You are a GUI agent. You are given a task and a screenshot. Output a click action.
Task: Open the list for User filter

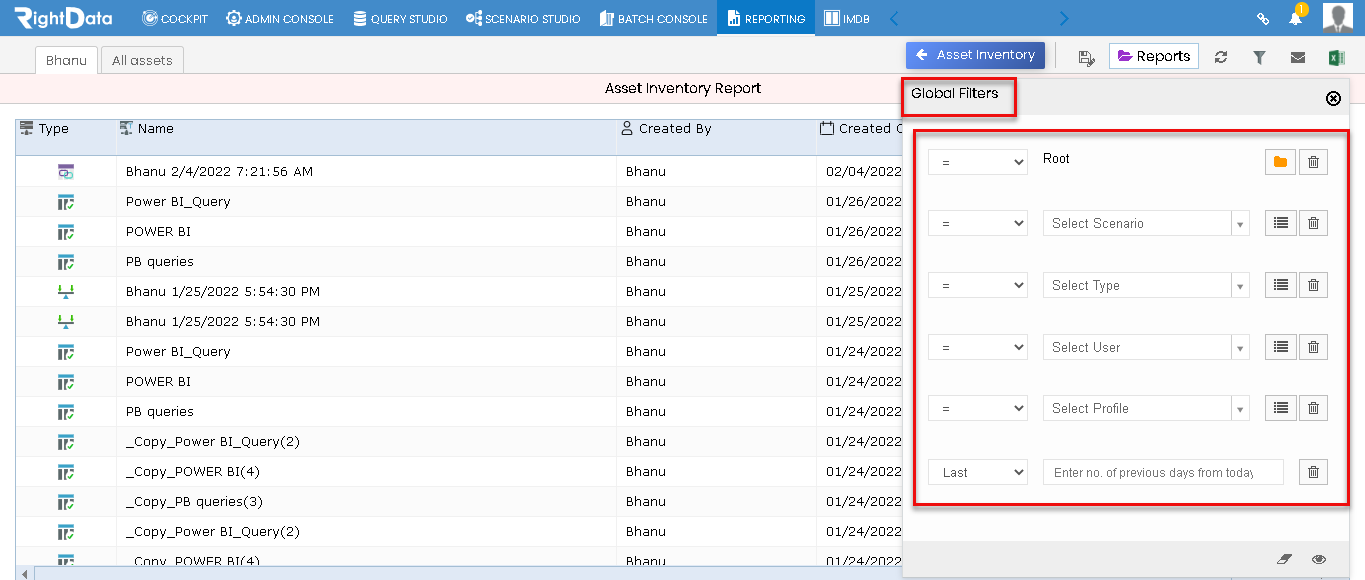[x=1280, y=347]
